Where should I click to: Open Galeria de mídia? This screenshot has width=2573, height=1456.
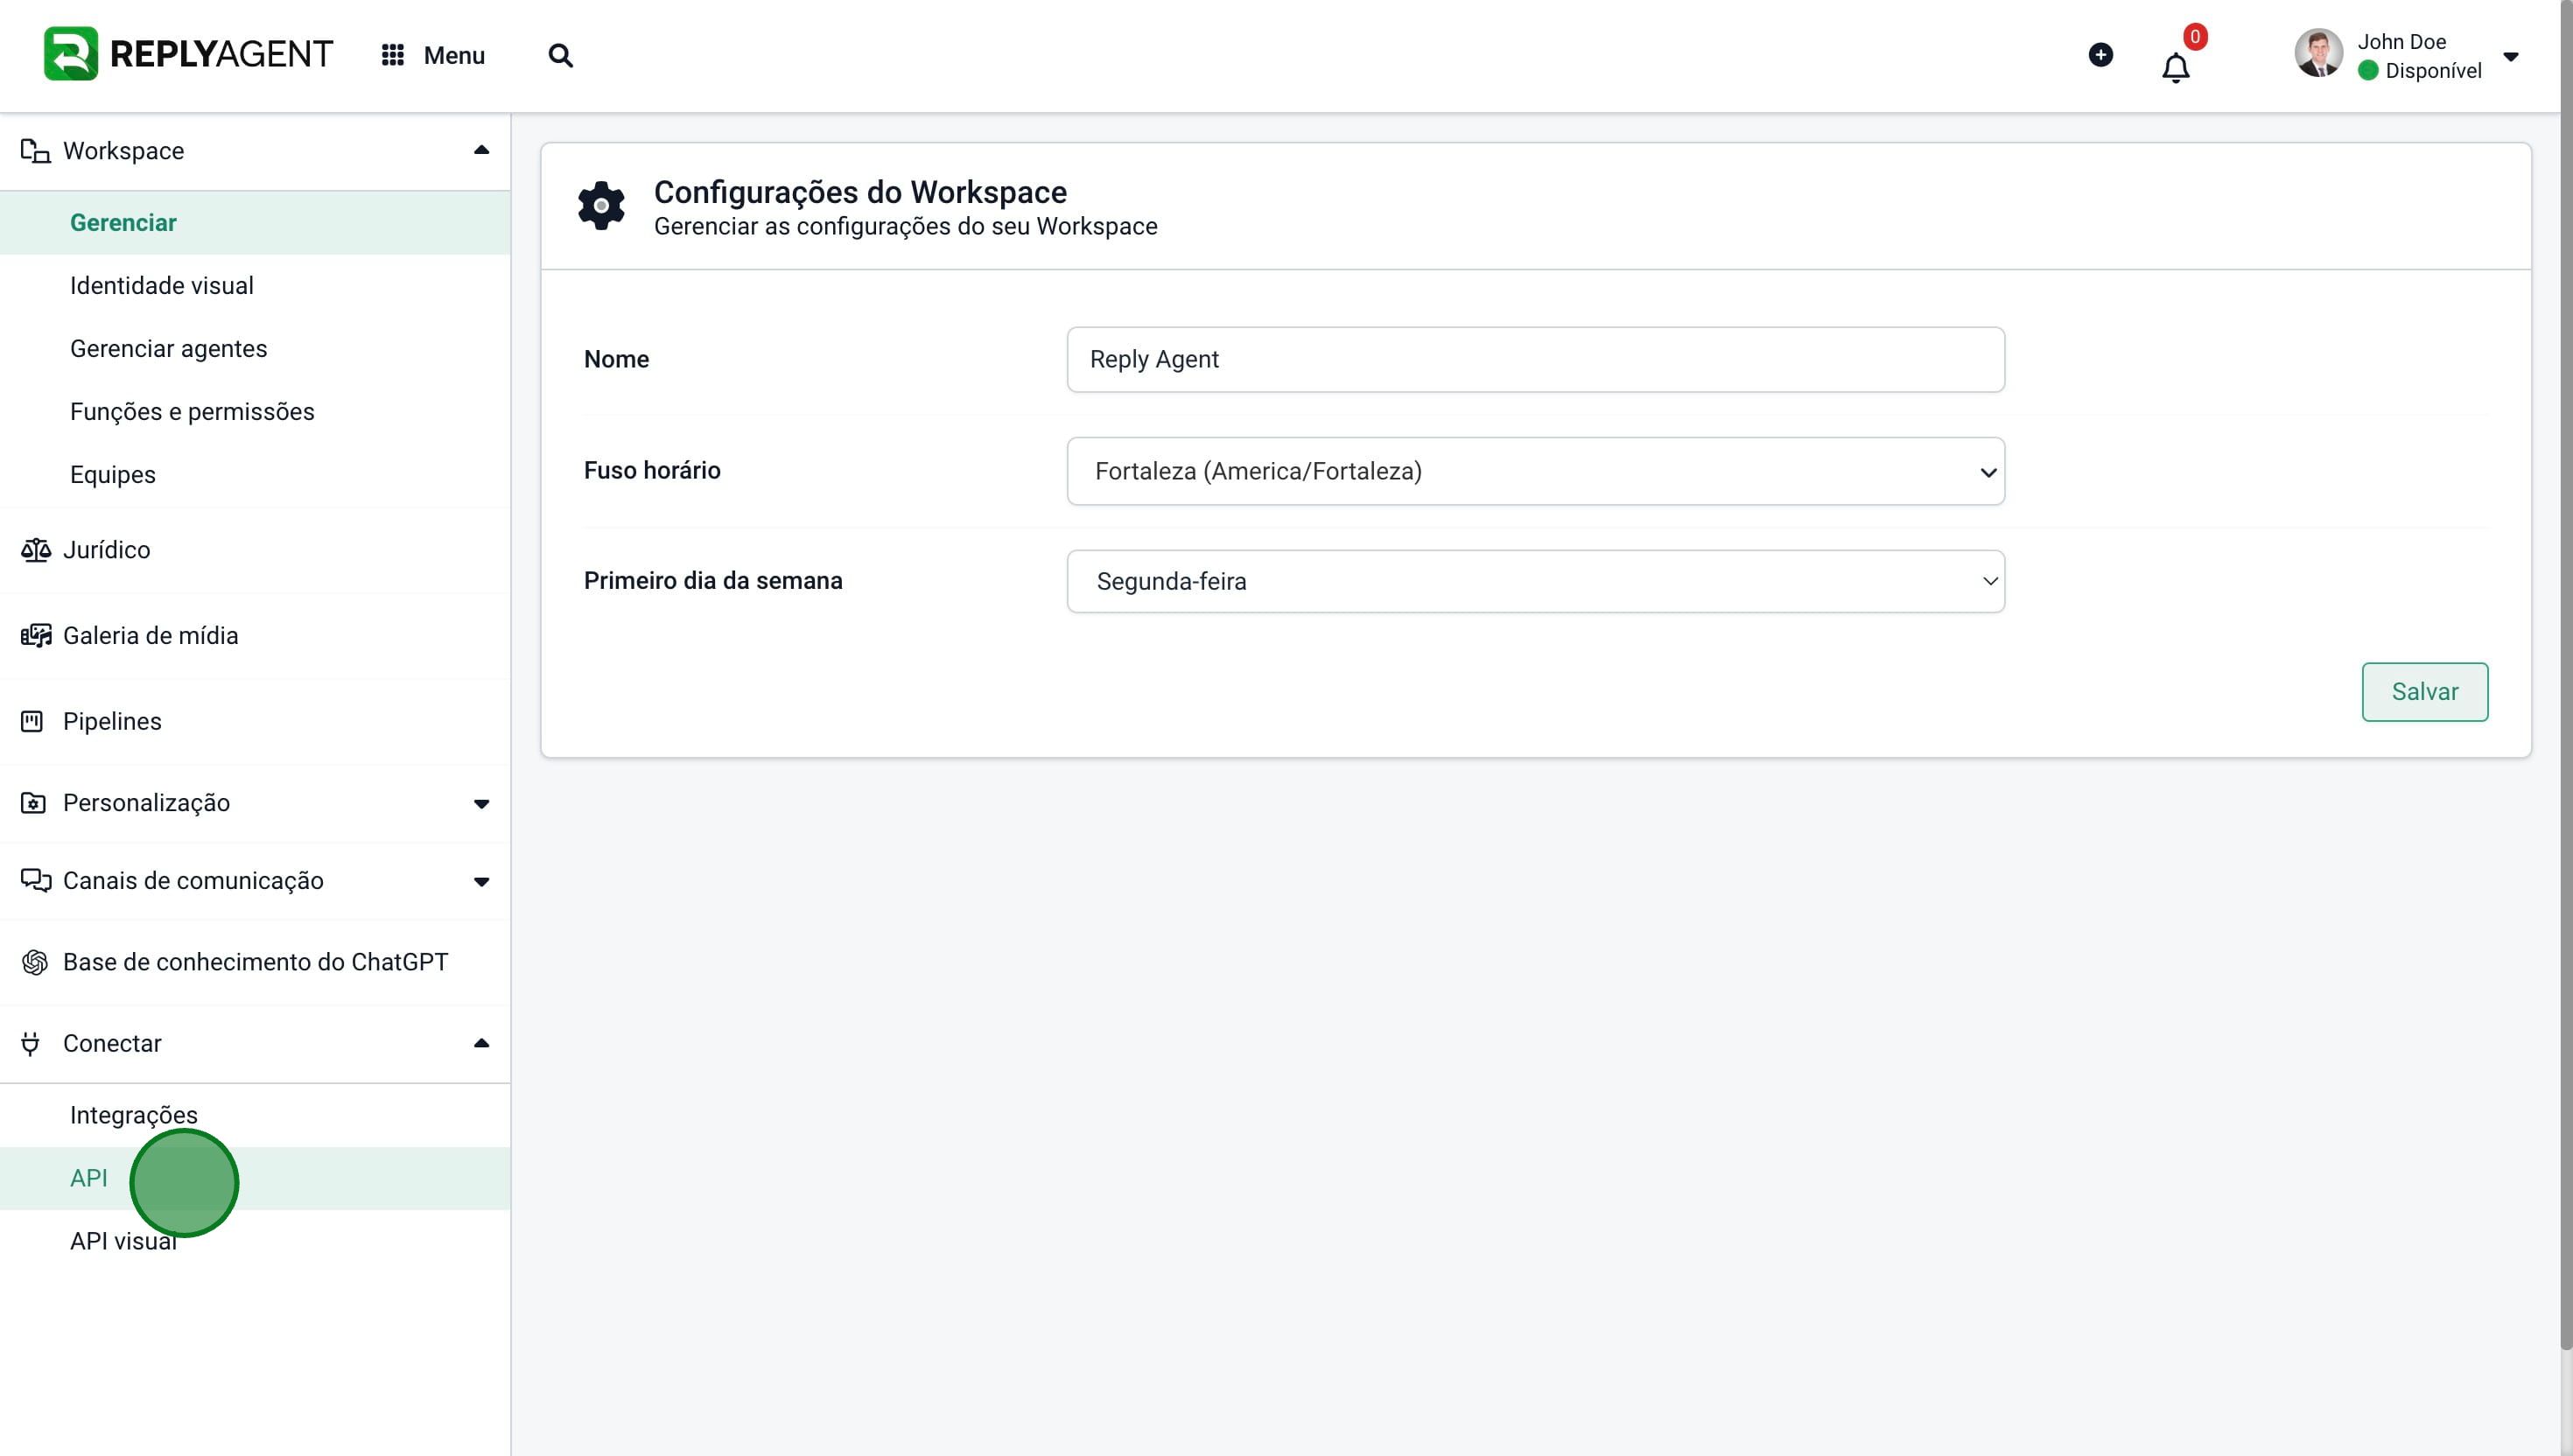click(255, 636)
